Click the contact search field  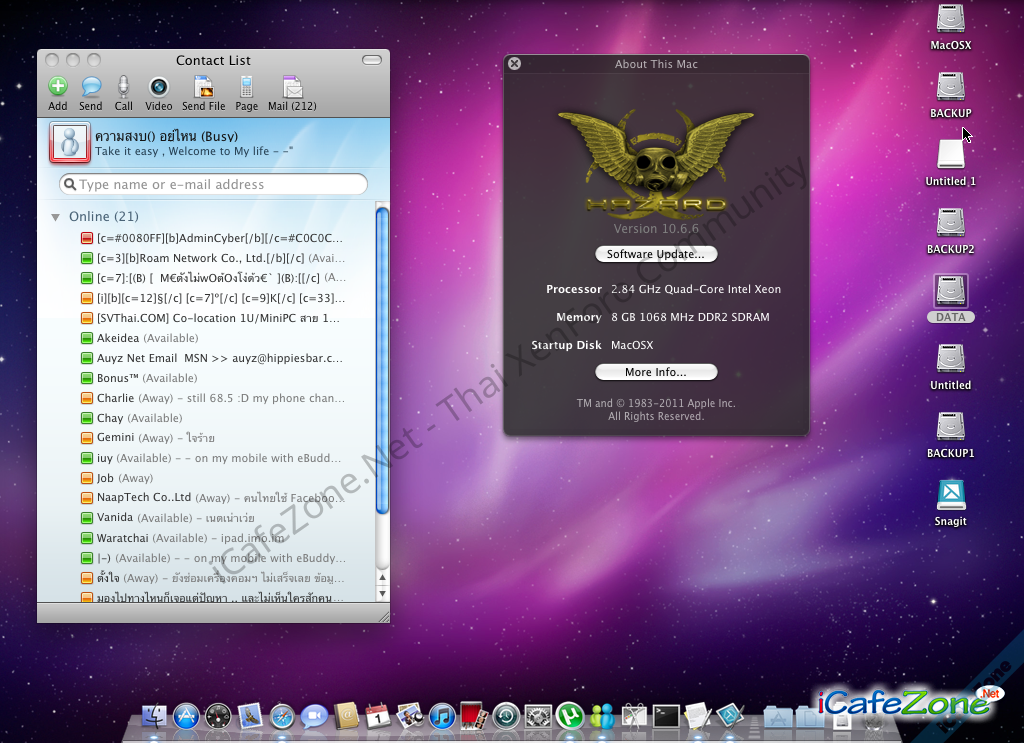214,184
